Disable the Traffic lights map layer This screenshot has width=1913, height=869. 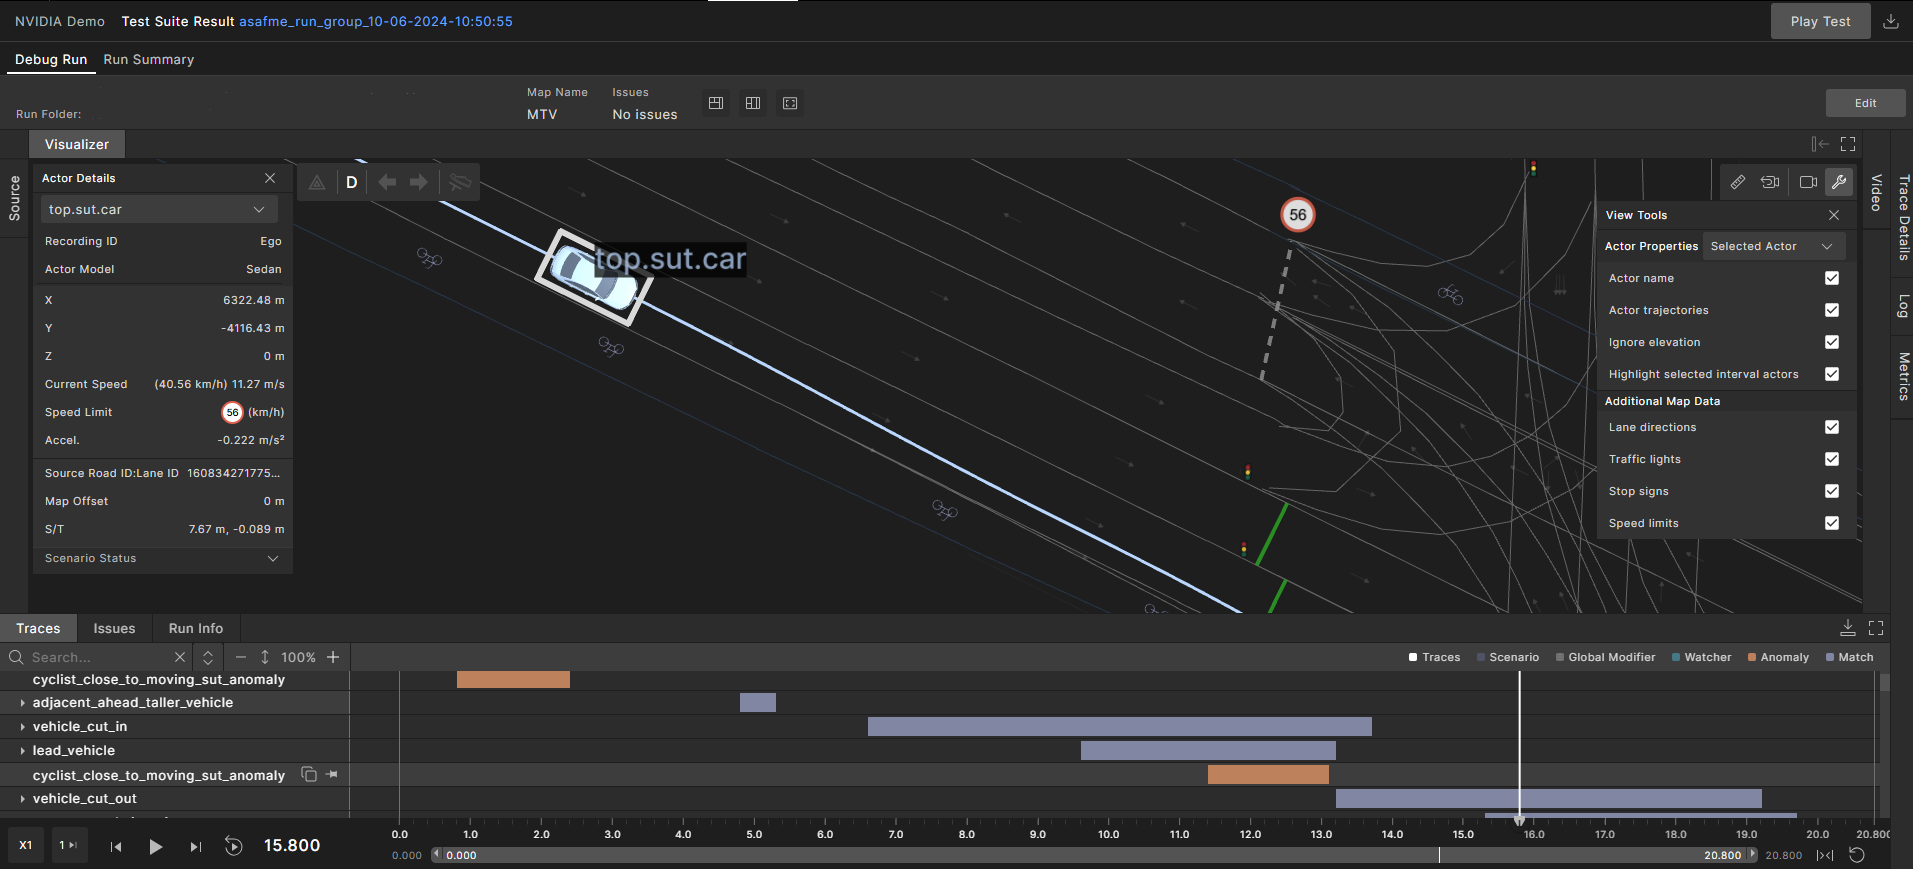pos(1831,459)
